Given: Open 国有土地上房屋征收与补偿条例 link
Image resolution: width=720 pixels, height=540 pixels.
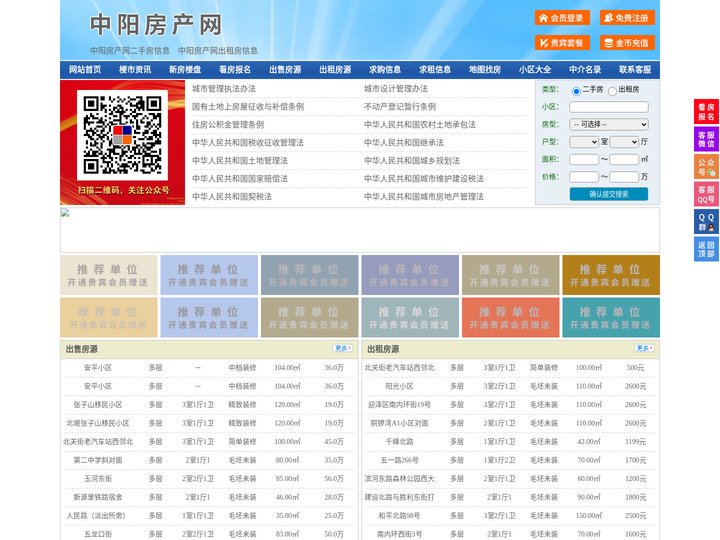Looking at the screenshot, I should [248, 107].
